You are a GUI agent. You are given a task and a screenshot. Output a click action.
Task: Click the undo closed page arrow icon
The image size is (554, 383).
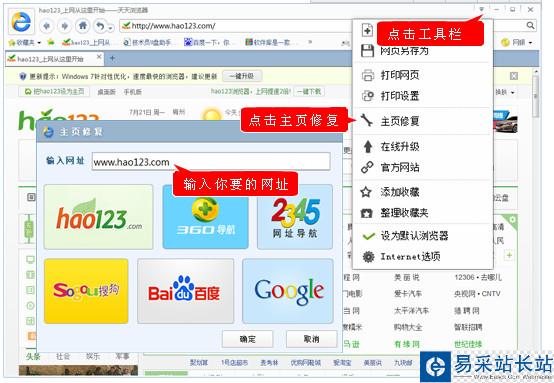coord(100,26)
